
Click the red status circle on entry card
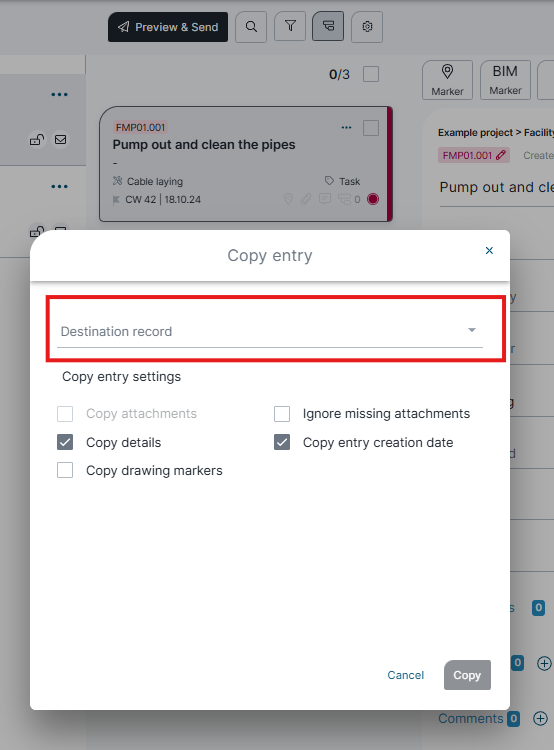coord(373,199)
